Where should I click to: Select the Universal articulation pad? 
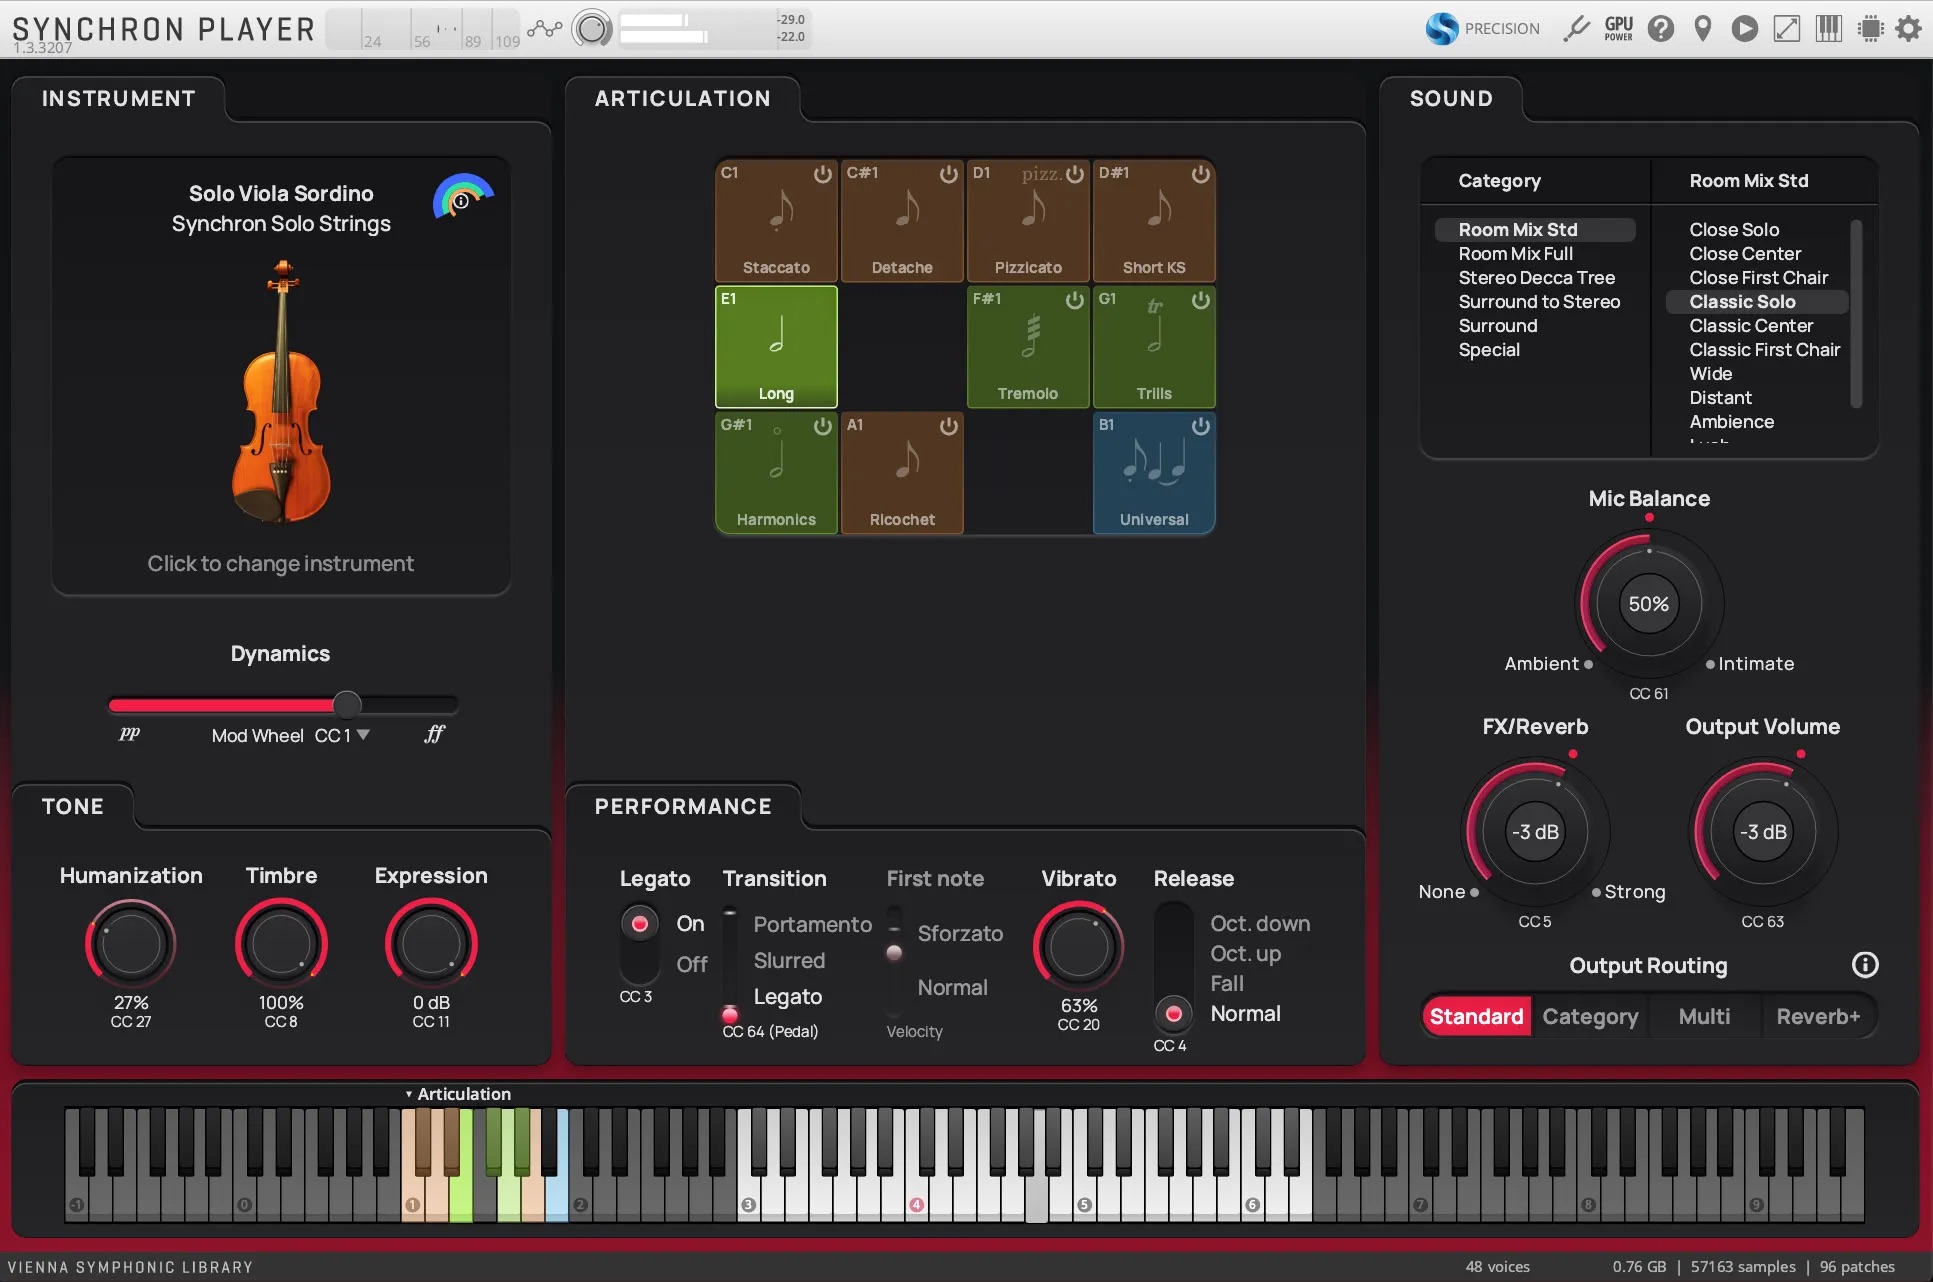1154,472
